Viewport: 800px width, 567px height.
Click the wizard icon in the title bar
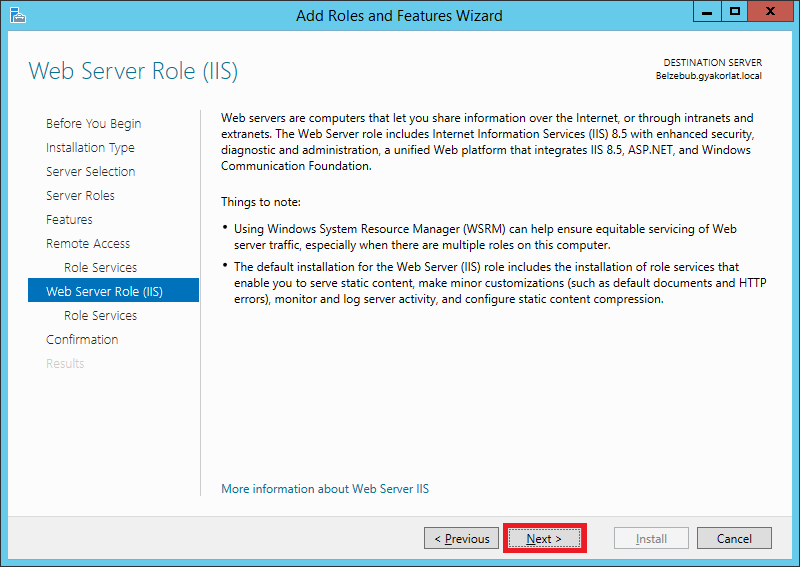click(x=17, y=15)
